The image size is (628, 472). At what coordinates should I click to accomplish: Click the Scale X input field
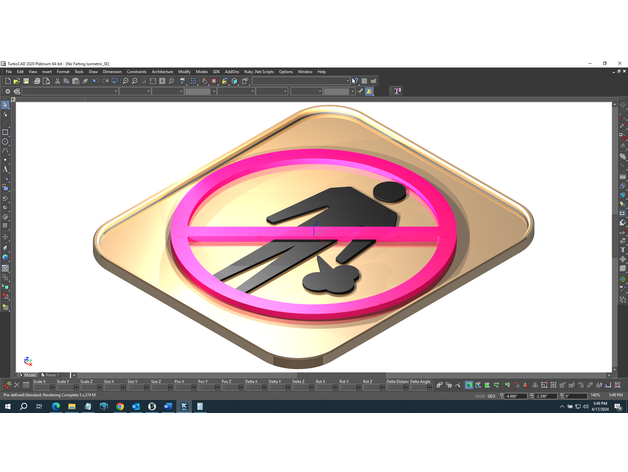(40, 386)
